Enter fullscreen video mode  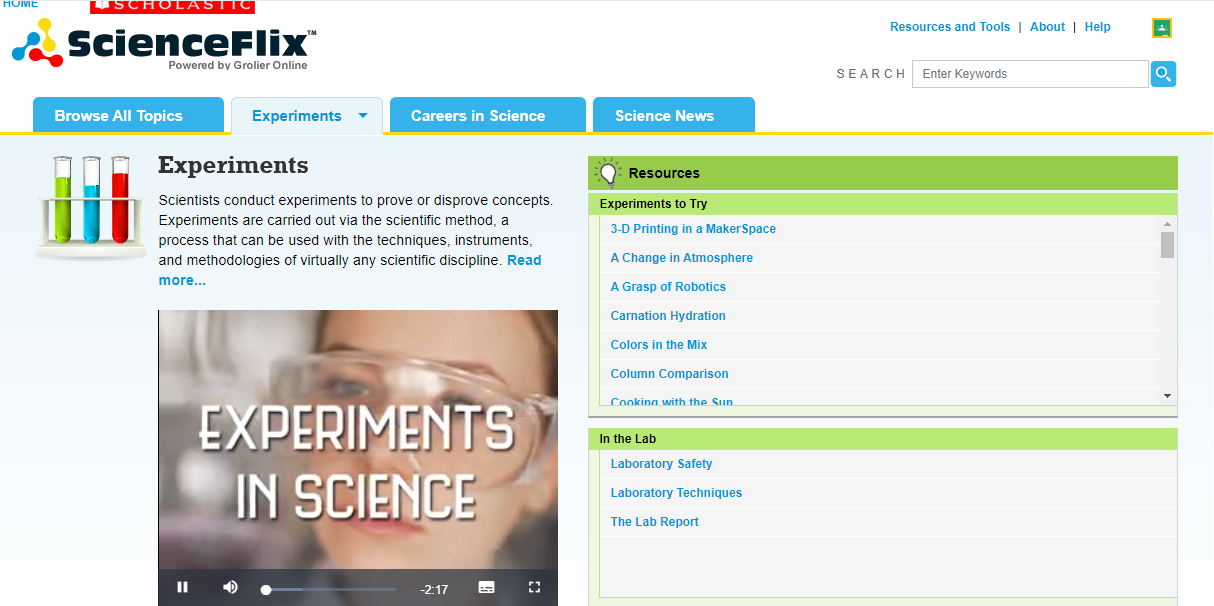click(534, 588)
